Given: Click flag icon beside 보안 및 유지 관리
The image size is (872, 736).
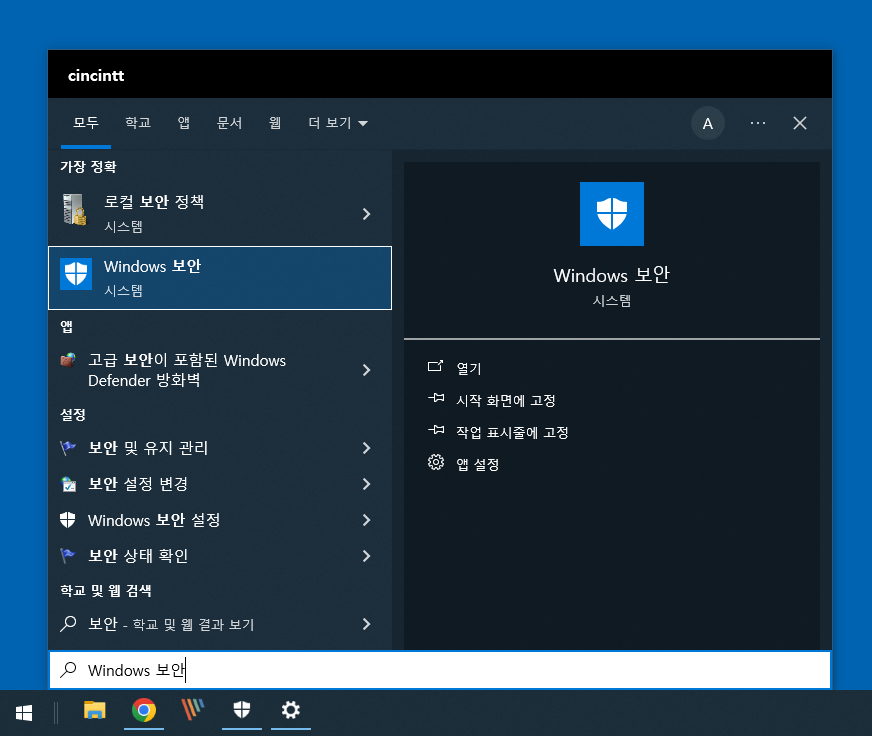Looking at the screenshot, I should tap(68, 447).
